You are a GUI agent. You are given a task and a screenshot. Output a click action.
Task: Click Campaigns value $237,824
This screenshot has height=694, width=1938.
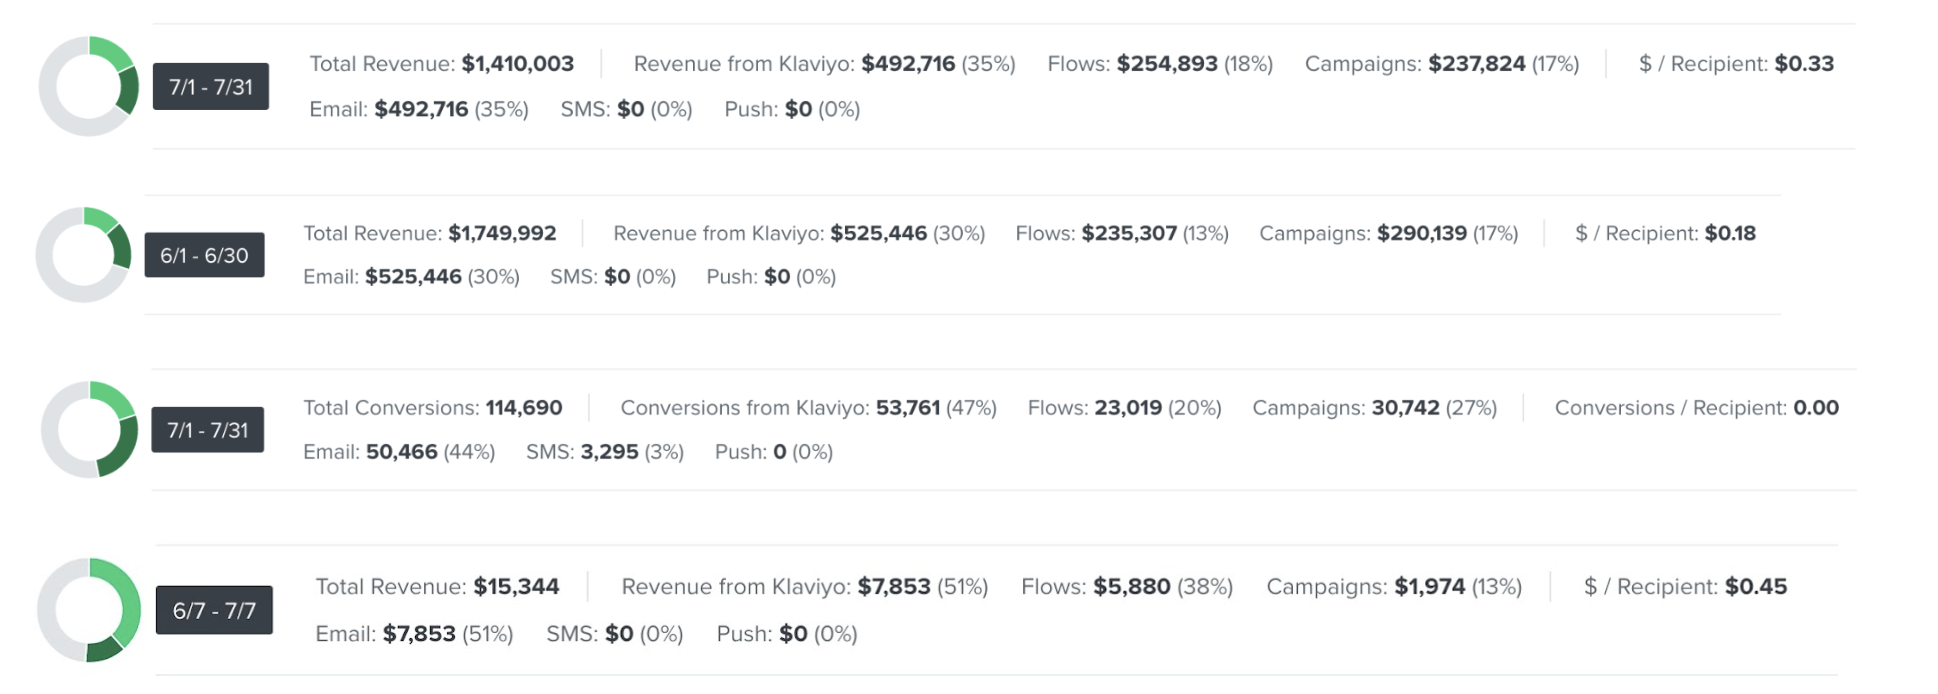[x=1477, y=64]
